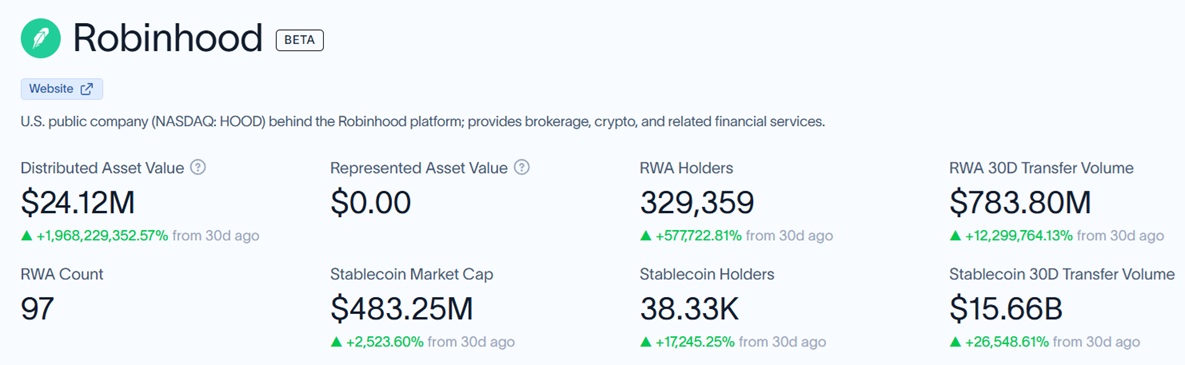Click the Robinhood page title heading
The width and height of the screenshot is (1185, 365).
click(168, 39)
